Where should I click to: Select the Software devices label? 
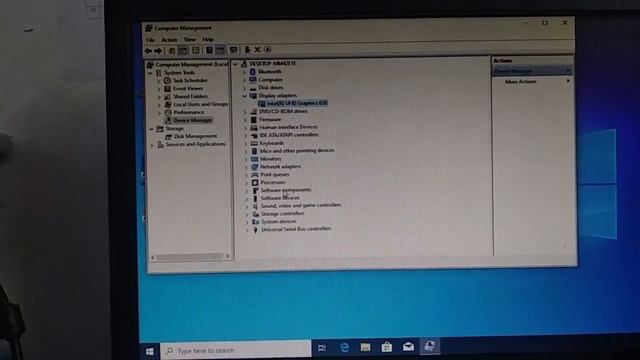point(280,198)
